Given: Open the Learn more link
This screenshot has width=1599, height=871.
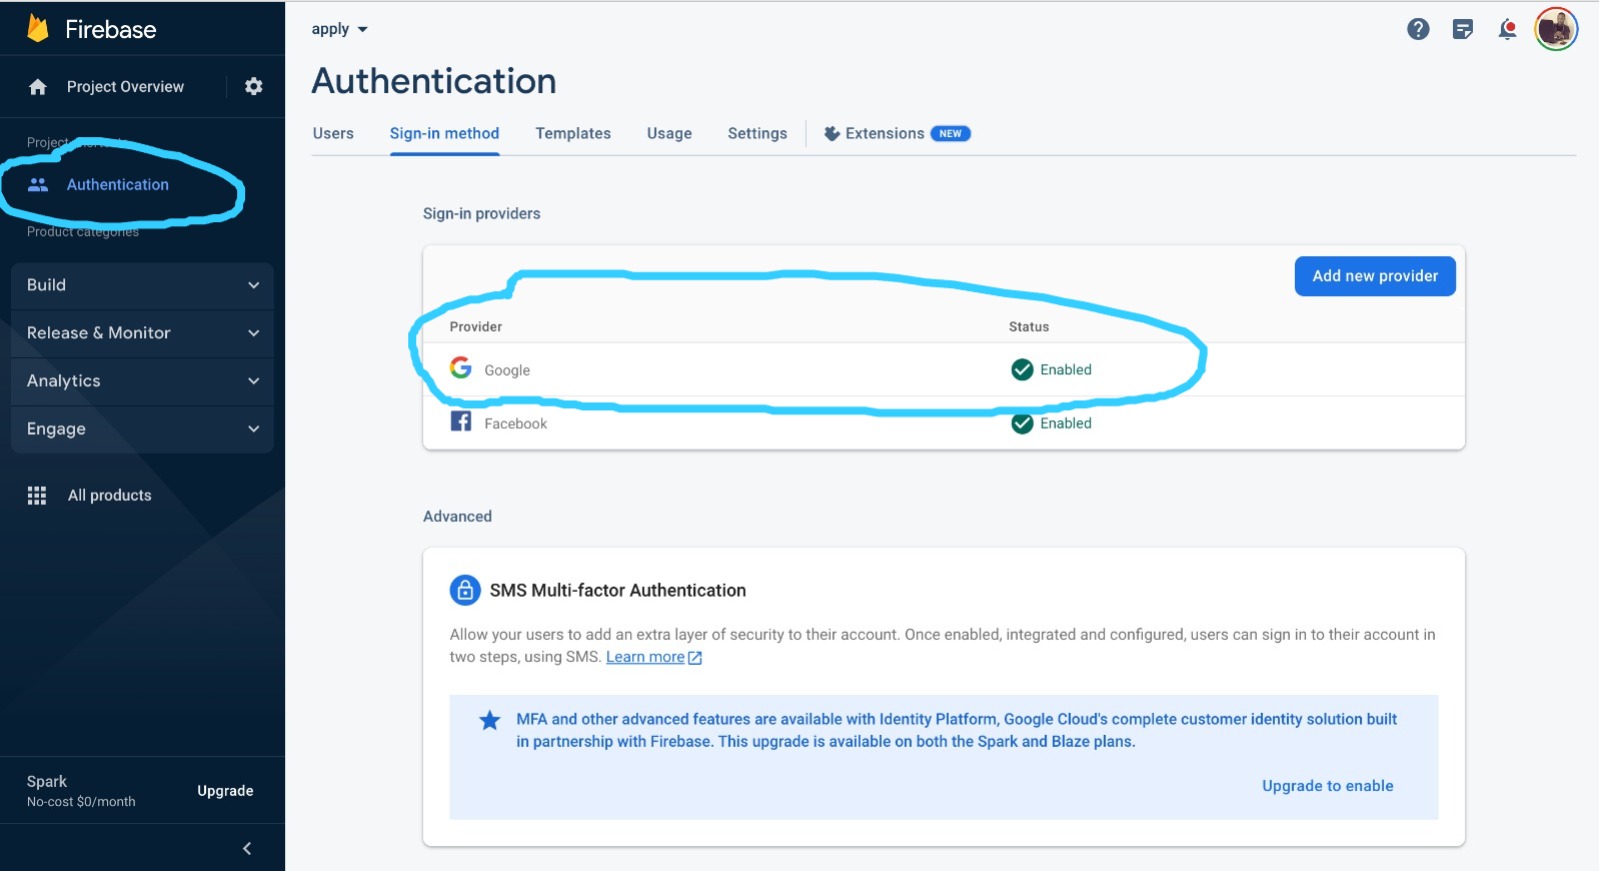Looking at the screenshot, I should (x=645, y=657).
